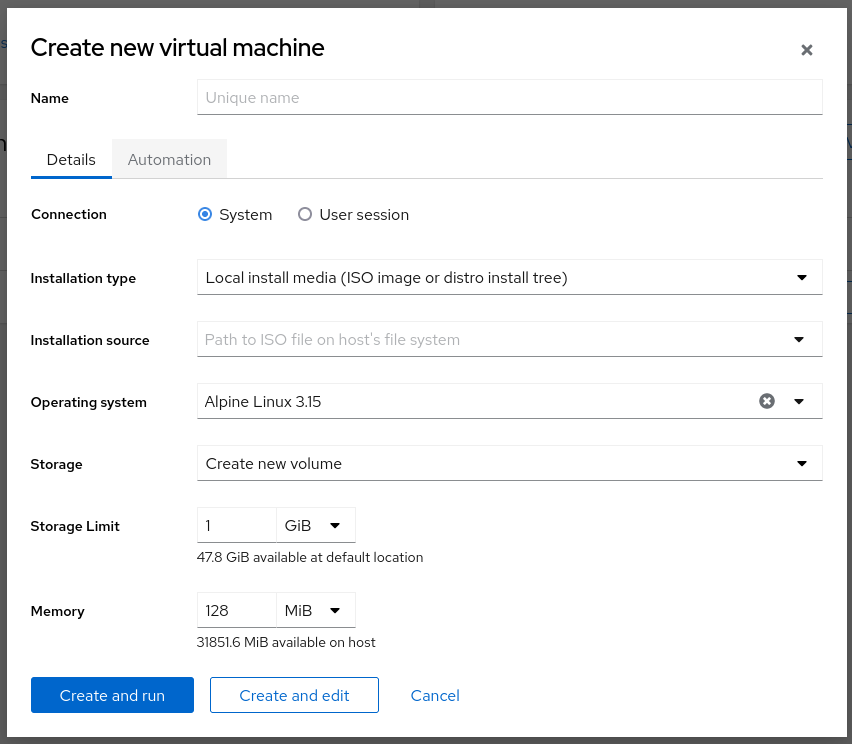Open the Installation type dropdown
852x744 pixels.
pyautogui.click(x=510, y=277)
